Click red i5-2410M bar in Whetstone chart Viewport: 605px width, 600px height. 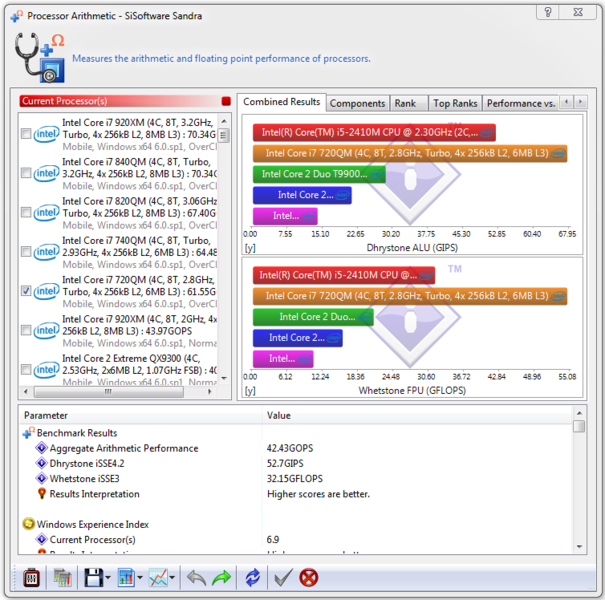coord(344,275)
